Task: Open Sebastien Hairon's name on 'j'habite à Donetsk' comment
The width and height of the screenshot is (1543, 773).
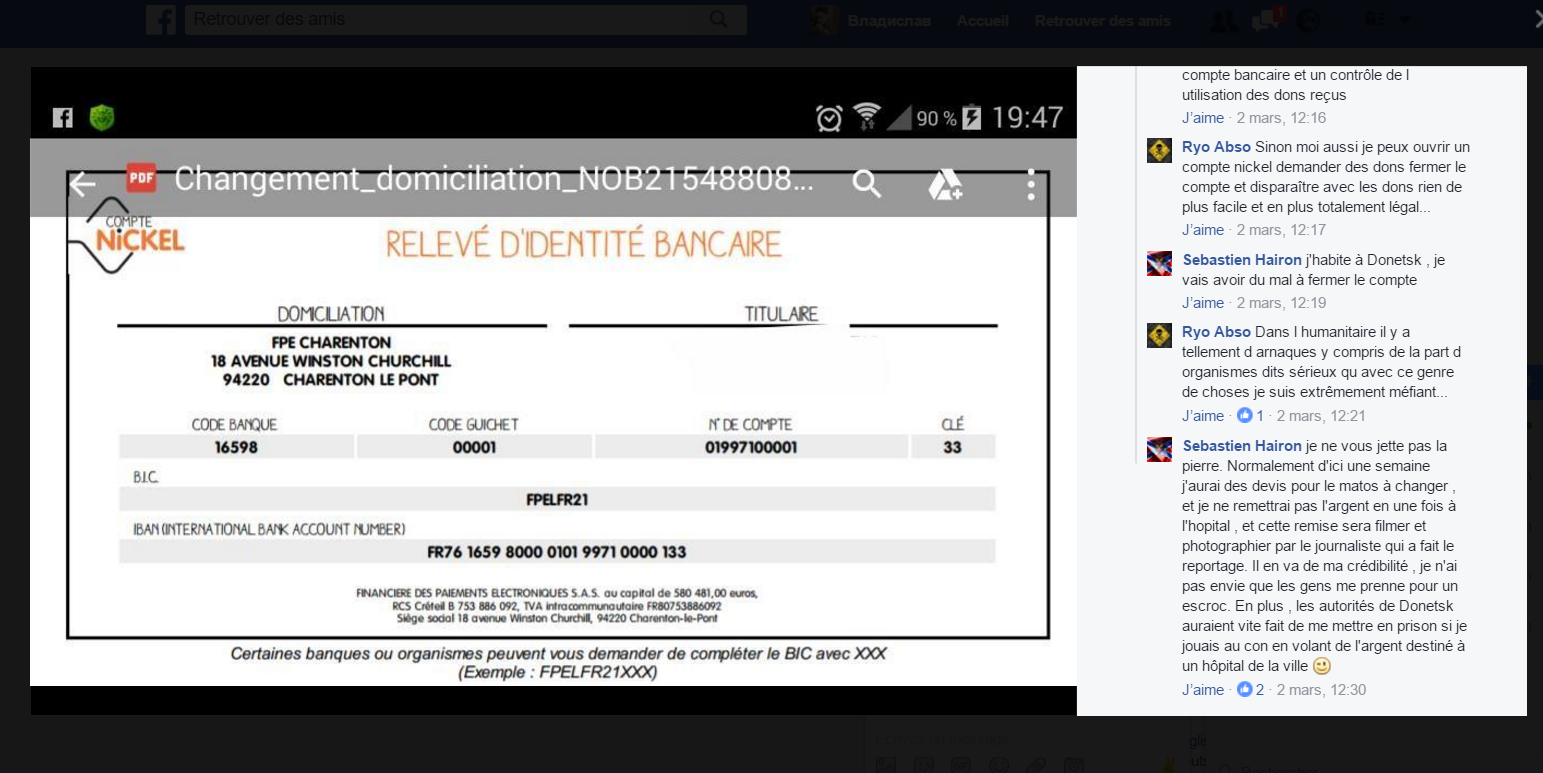Action: tap(1242, 260)
